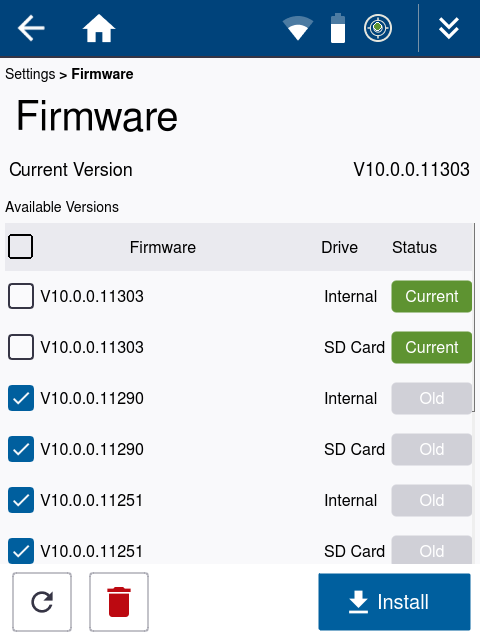Check V10.0.0.11303 Internal firmware checkbox
The image size is (480, 640).
pyautogui.click(x=21, y=296)
